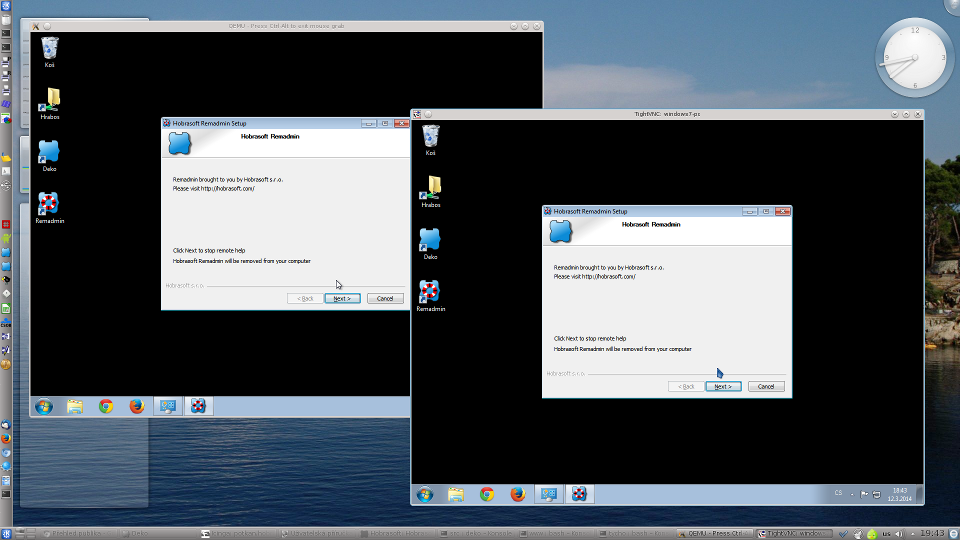Maximize the TightVNC host window
This screenshot has width=960, height=540.
(906, 114)
